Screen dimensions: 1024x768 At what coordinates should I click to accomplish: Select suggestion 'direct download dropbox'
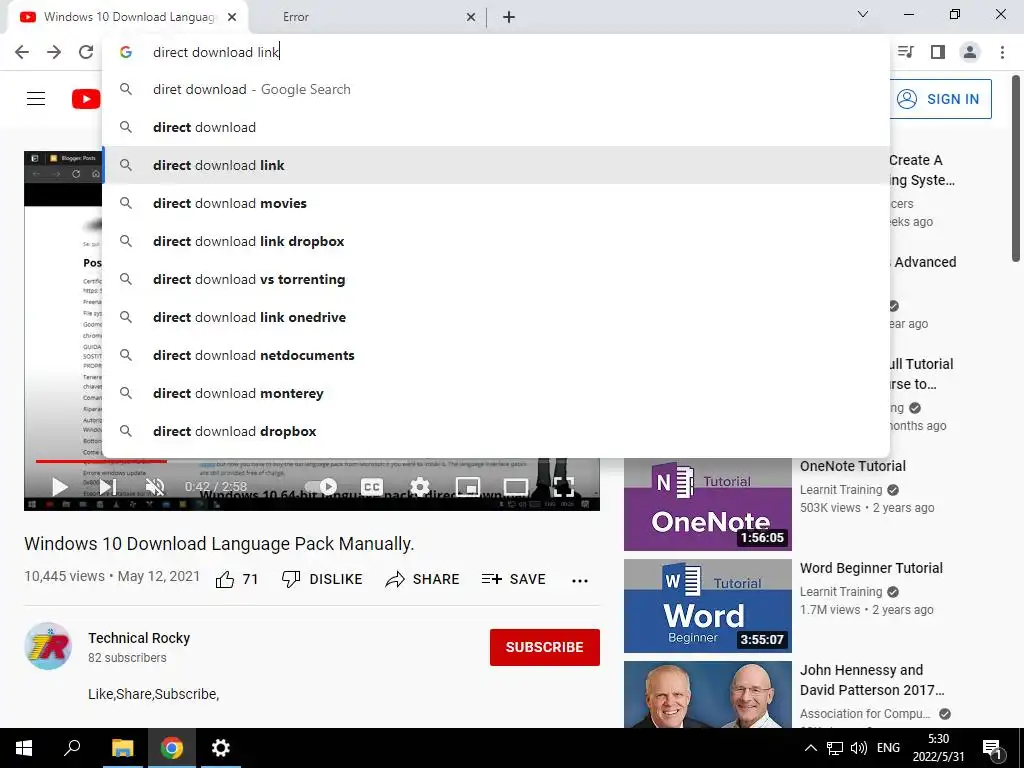tap(496, 431)
